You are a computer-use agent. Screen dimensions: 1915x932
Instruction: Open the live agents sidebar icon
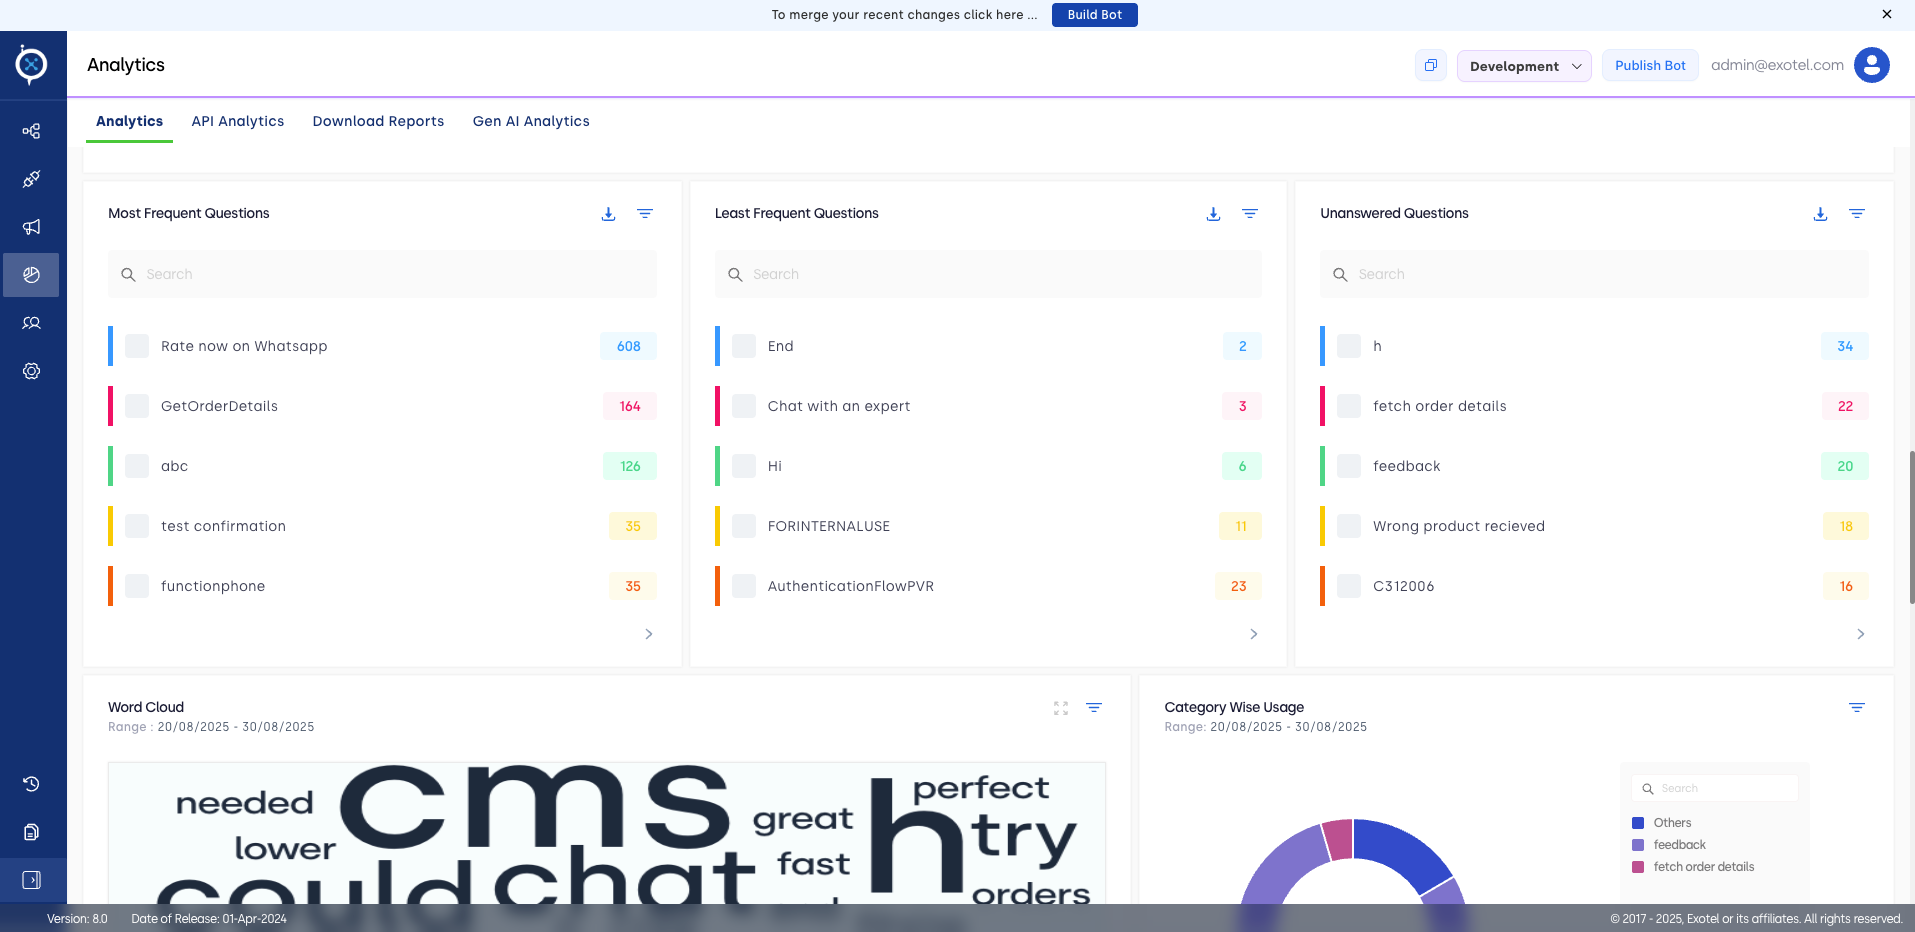click(31, 323)
